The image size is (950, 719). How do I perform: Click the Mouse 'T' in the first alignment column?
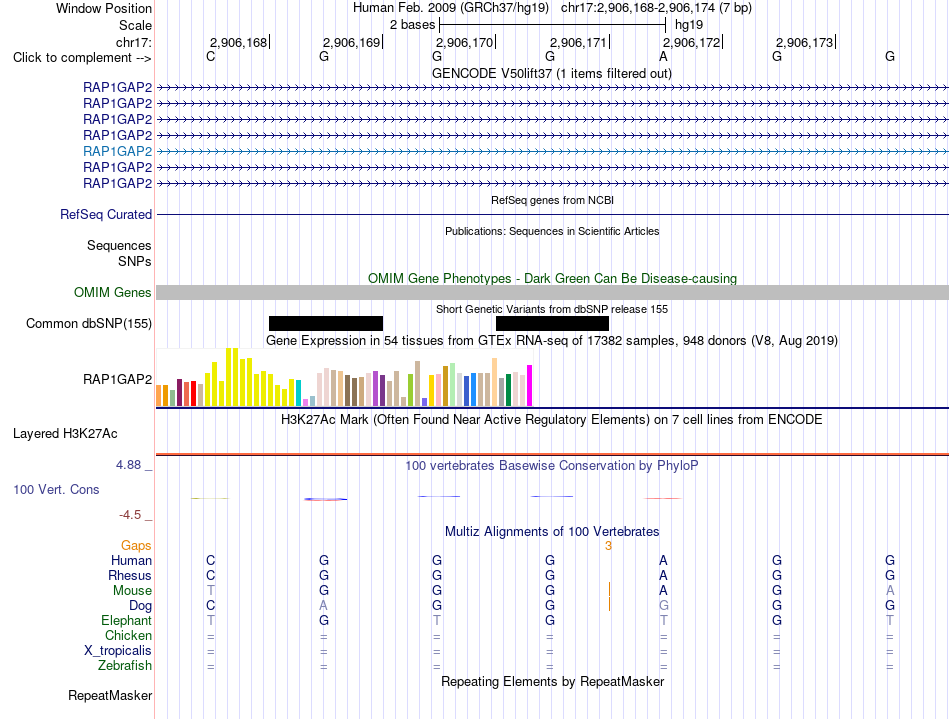click(x=211, y=591)
